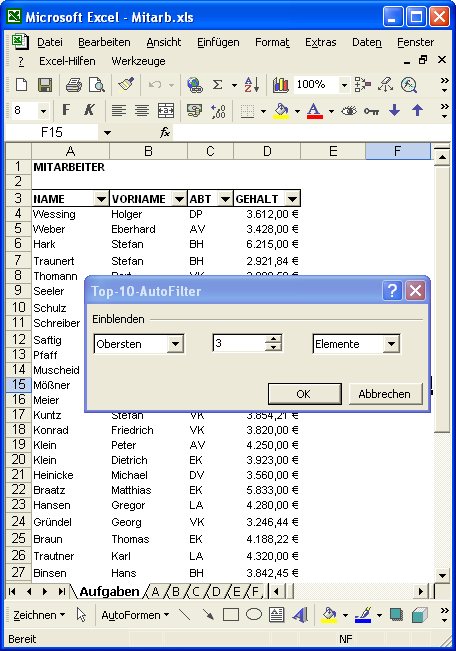Open the ABT filter dropdown
Image resolution: width=456 pixels, height=651 pixels.
(225, 199)
